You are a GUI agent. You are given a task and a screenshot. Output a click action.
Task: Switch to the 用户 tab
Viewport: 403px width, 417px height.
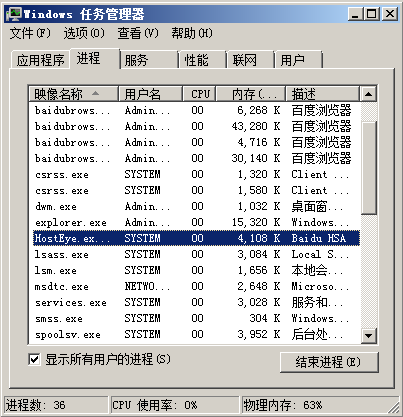[298, 60]
